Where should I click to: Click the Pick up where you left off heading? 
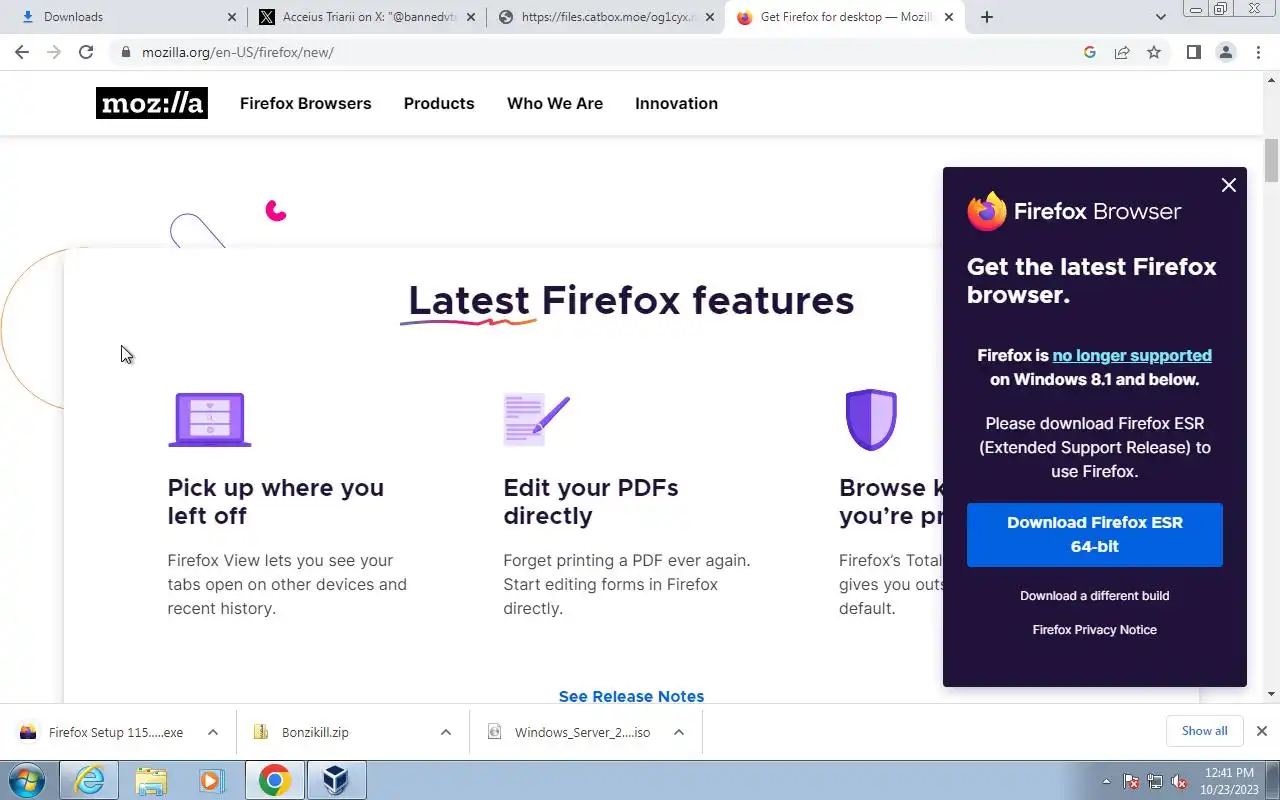point(276,501)
